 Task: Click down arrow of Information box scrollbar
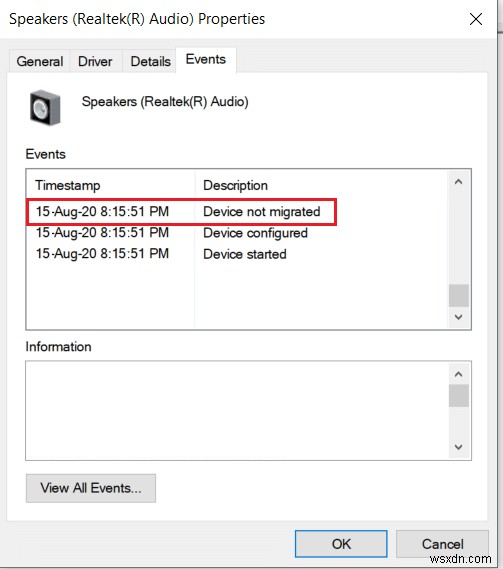459,447
